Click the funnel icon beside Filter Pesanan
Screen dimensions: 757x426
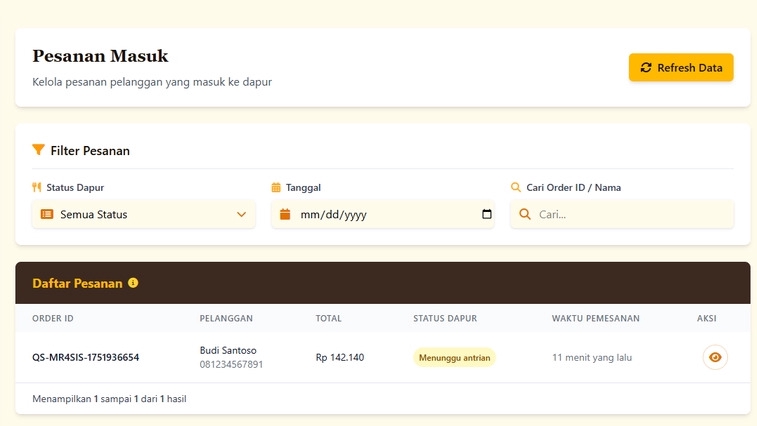[x=38, y=150]
